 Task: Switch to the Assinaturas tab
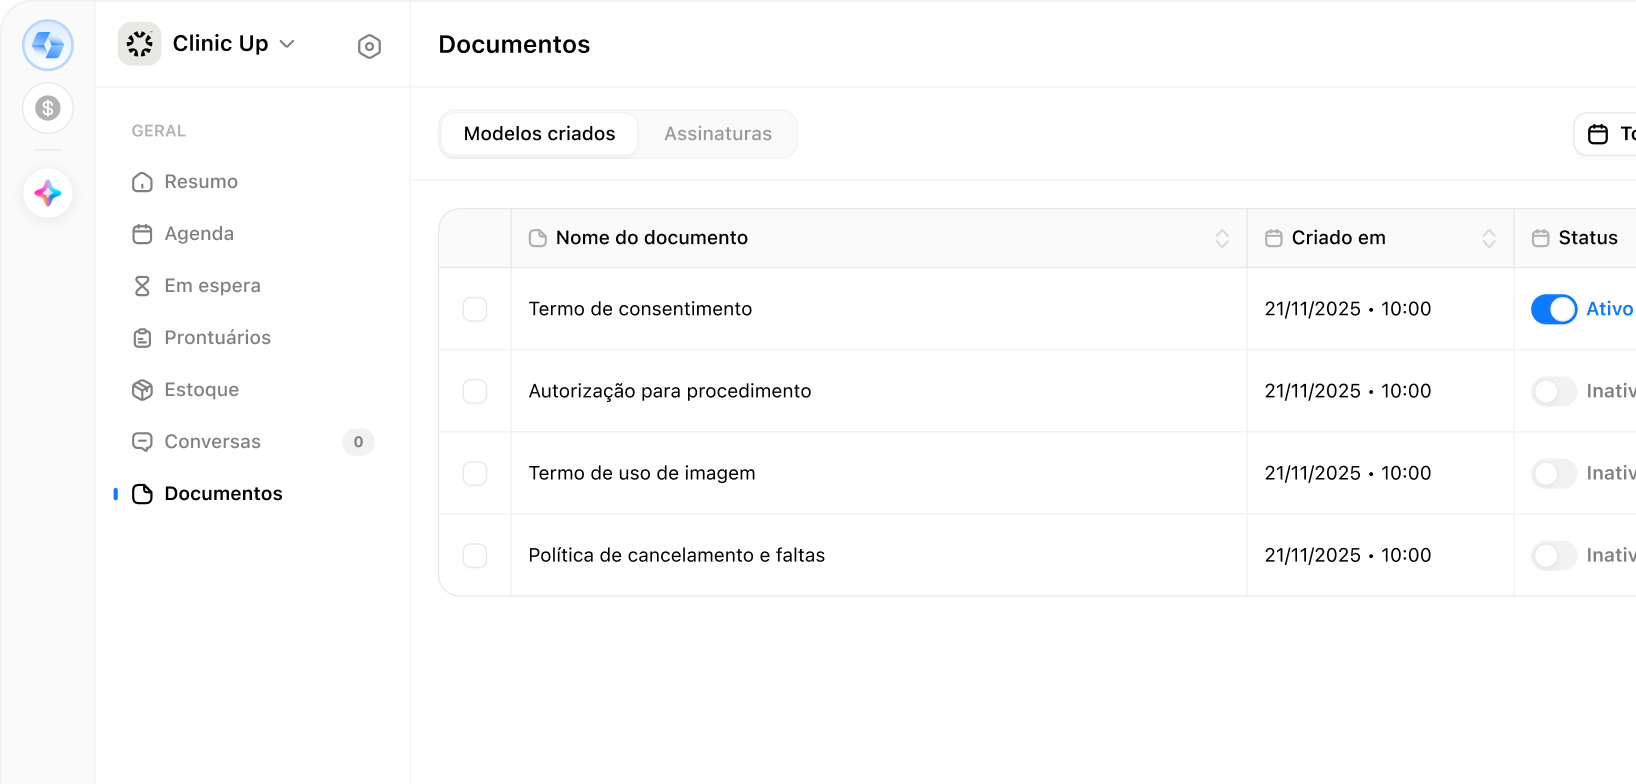pos(717,134)
